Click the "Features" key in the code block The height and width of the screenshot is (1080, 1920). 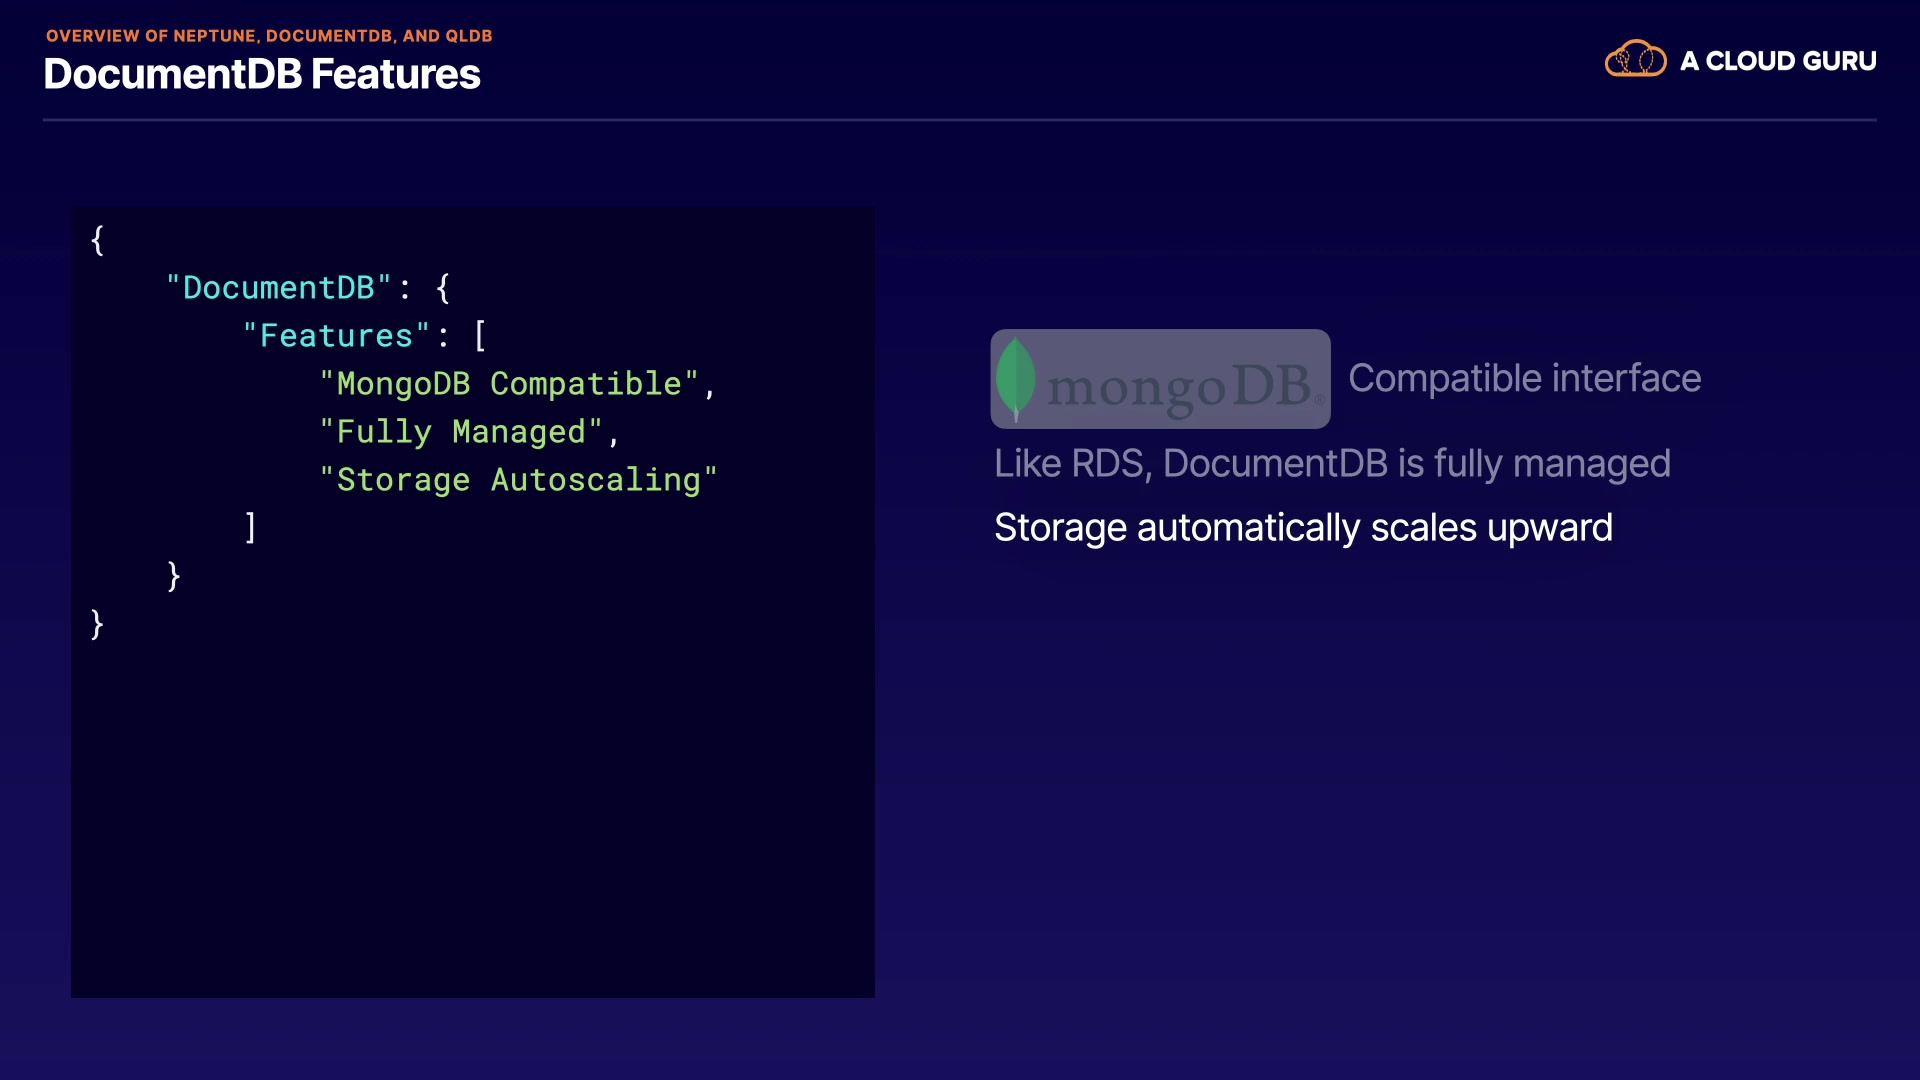click(x=336, y=336)
